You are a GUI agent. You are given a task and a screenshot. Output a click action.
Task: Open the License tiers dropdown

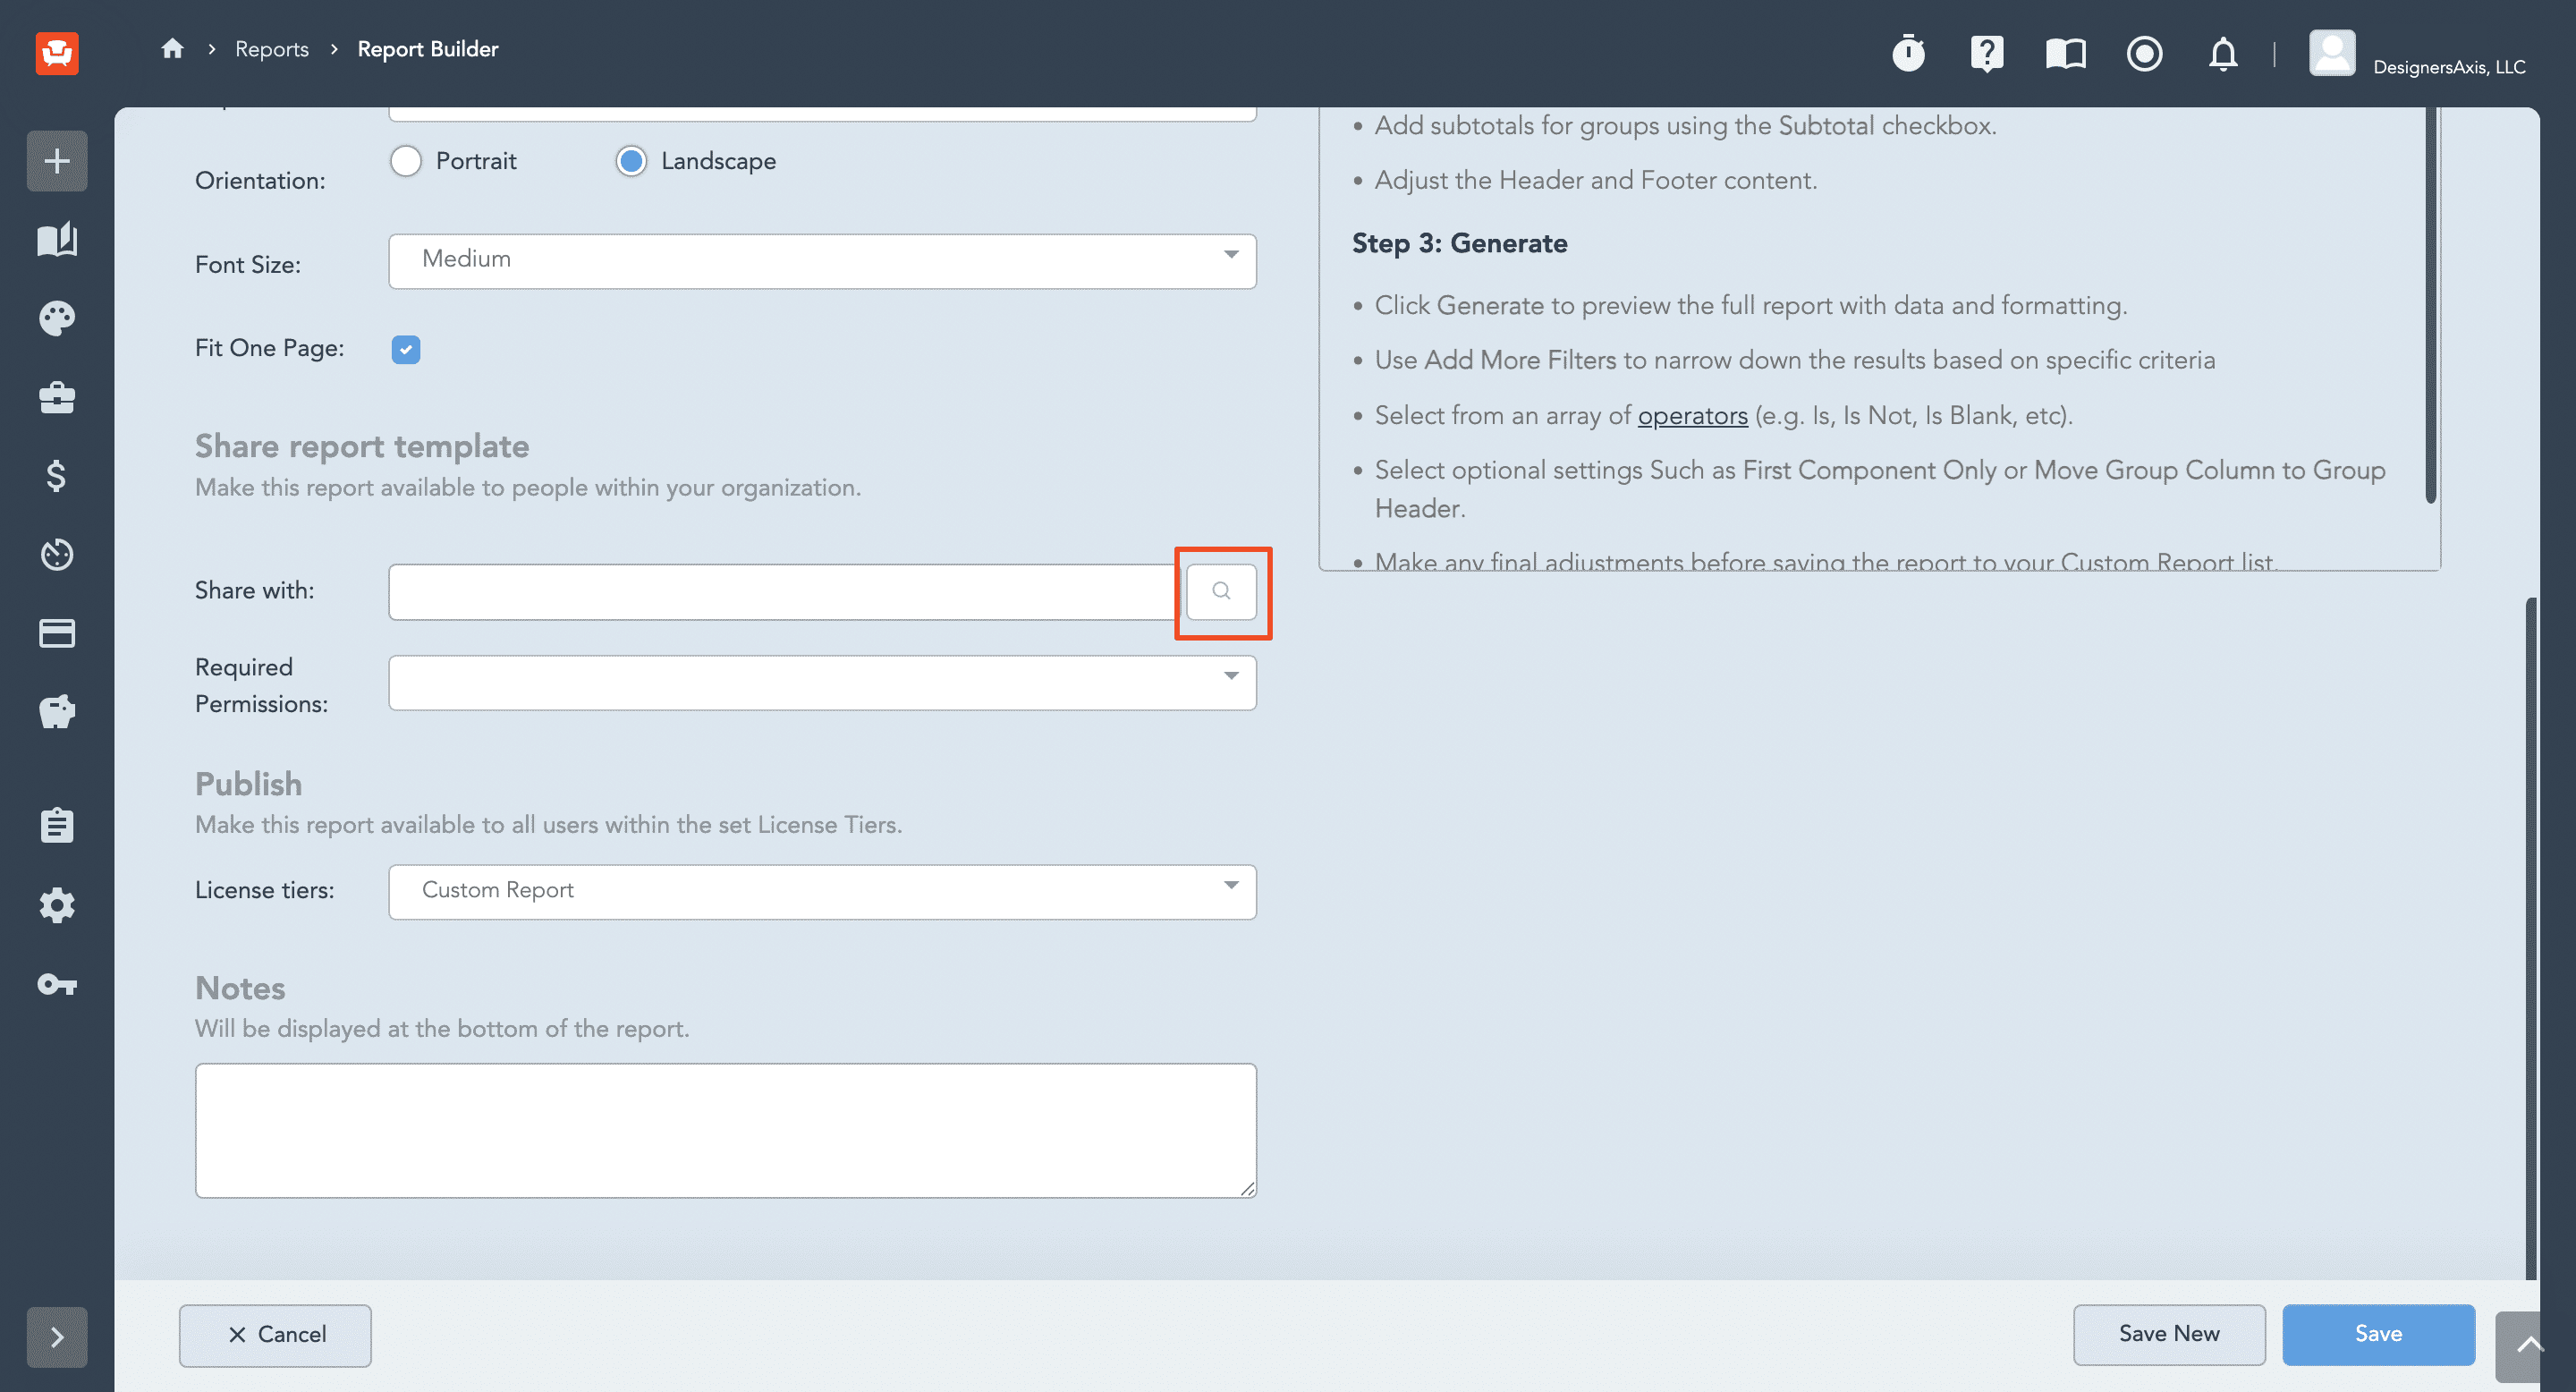[x=822, y=892]
